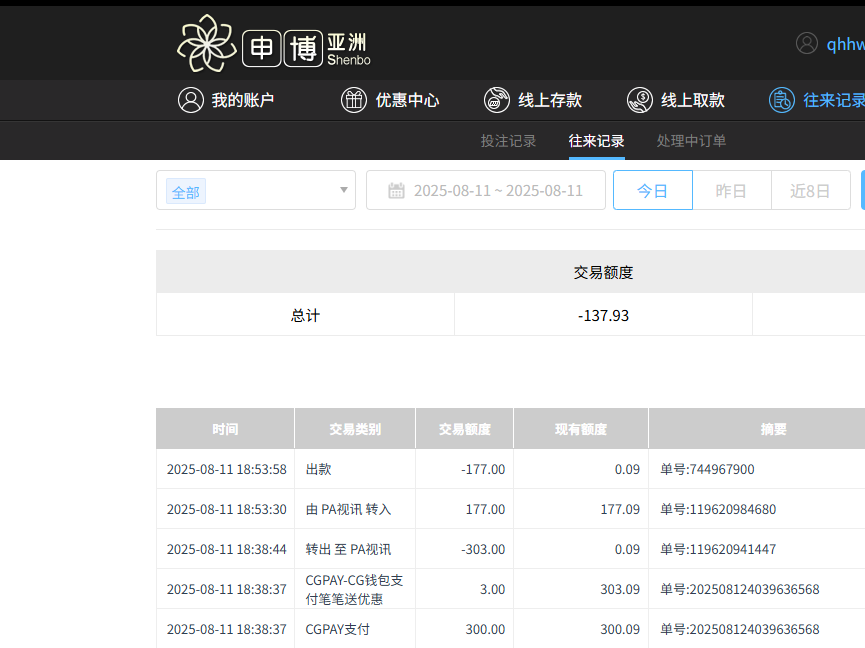Open 优惠中心 via the gift icon
This screenshot has width=865, height=648.
(354, 100)
